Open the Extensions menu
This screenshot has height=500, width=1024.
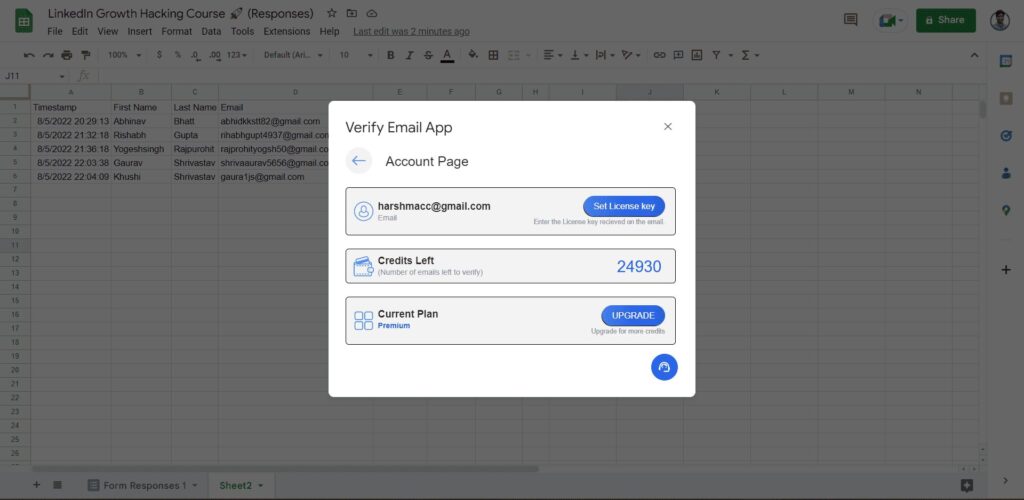pos(287,31)
